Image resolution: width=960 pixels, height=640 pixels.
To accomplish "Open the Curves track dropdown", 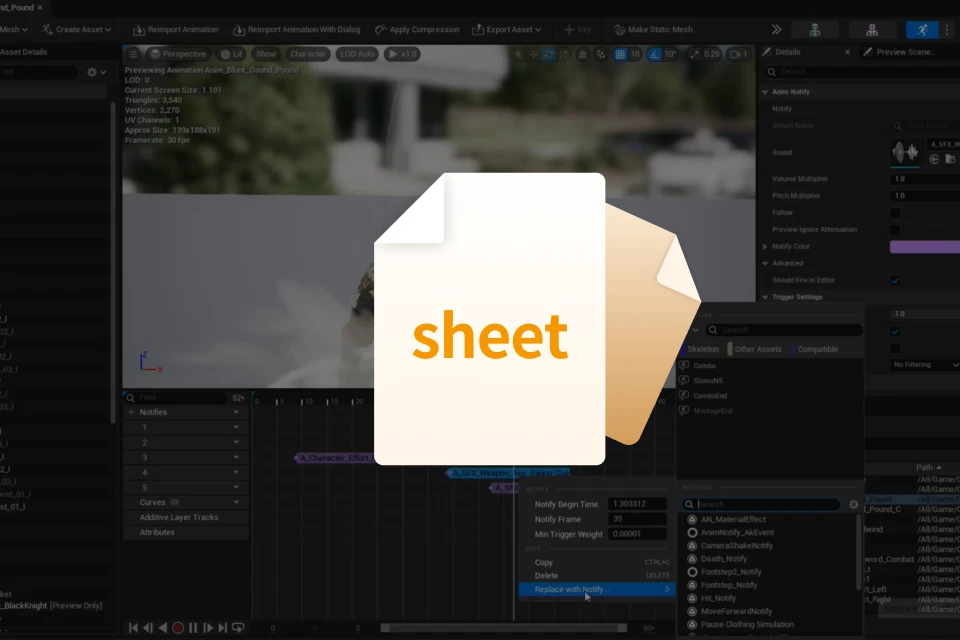I will coord(236,502).
